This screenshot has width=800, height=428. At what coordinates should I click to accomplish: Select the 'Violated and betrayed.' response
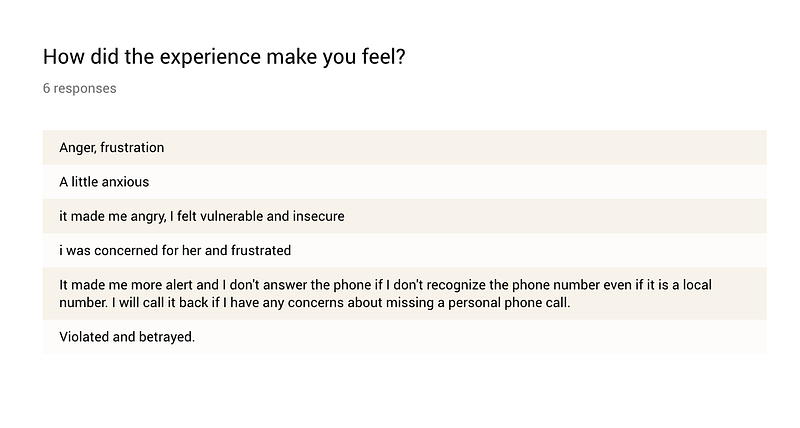(404, 337)
